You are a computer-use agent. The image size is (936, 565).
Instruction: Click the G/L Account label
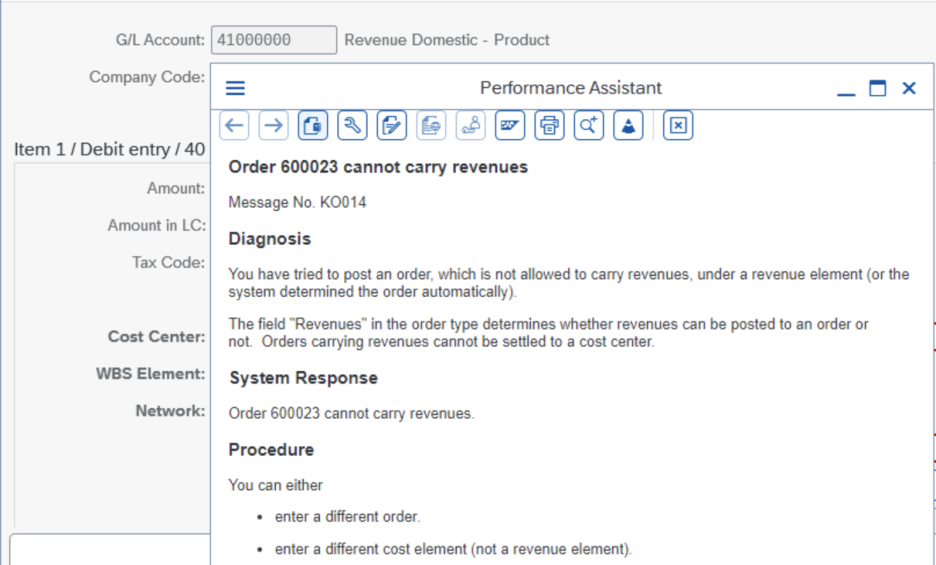click(x=160, y=40)
